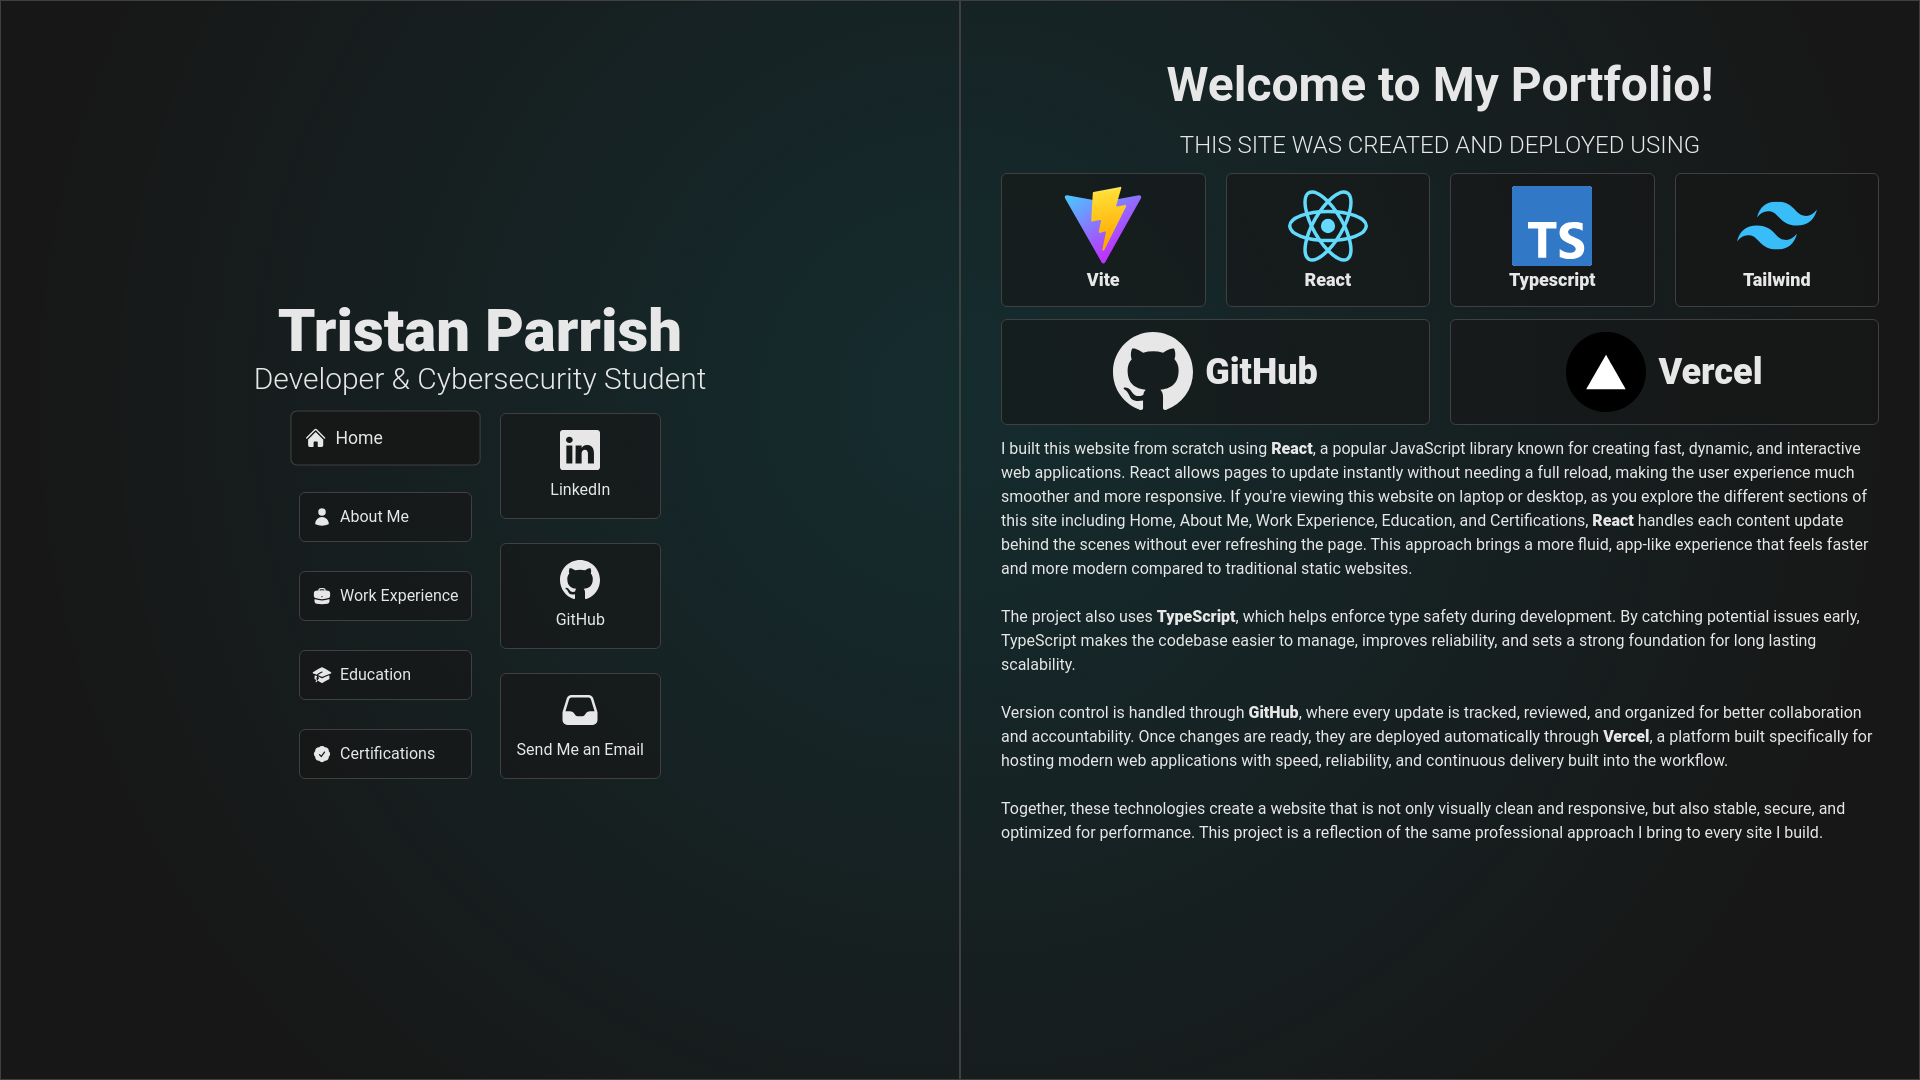Click Send Me an Email
1920x1080 pixels.
tap(580, 726)
